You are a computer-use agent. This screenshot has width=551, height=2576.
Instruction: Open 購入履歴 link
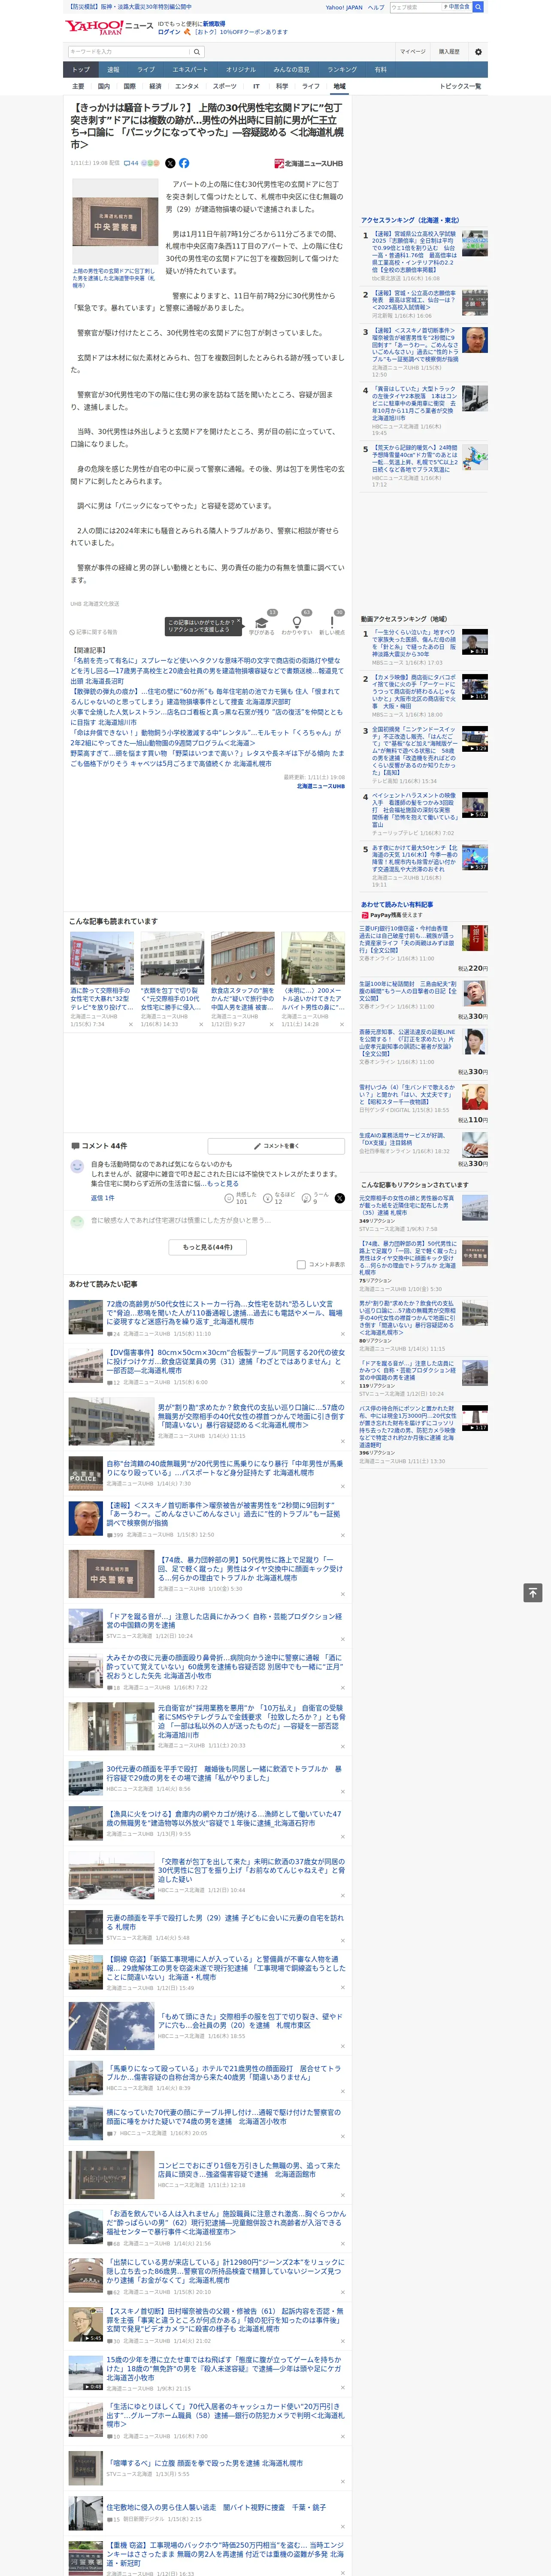coord(449,52)
